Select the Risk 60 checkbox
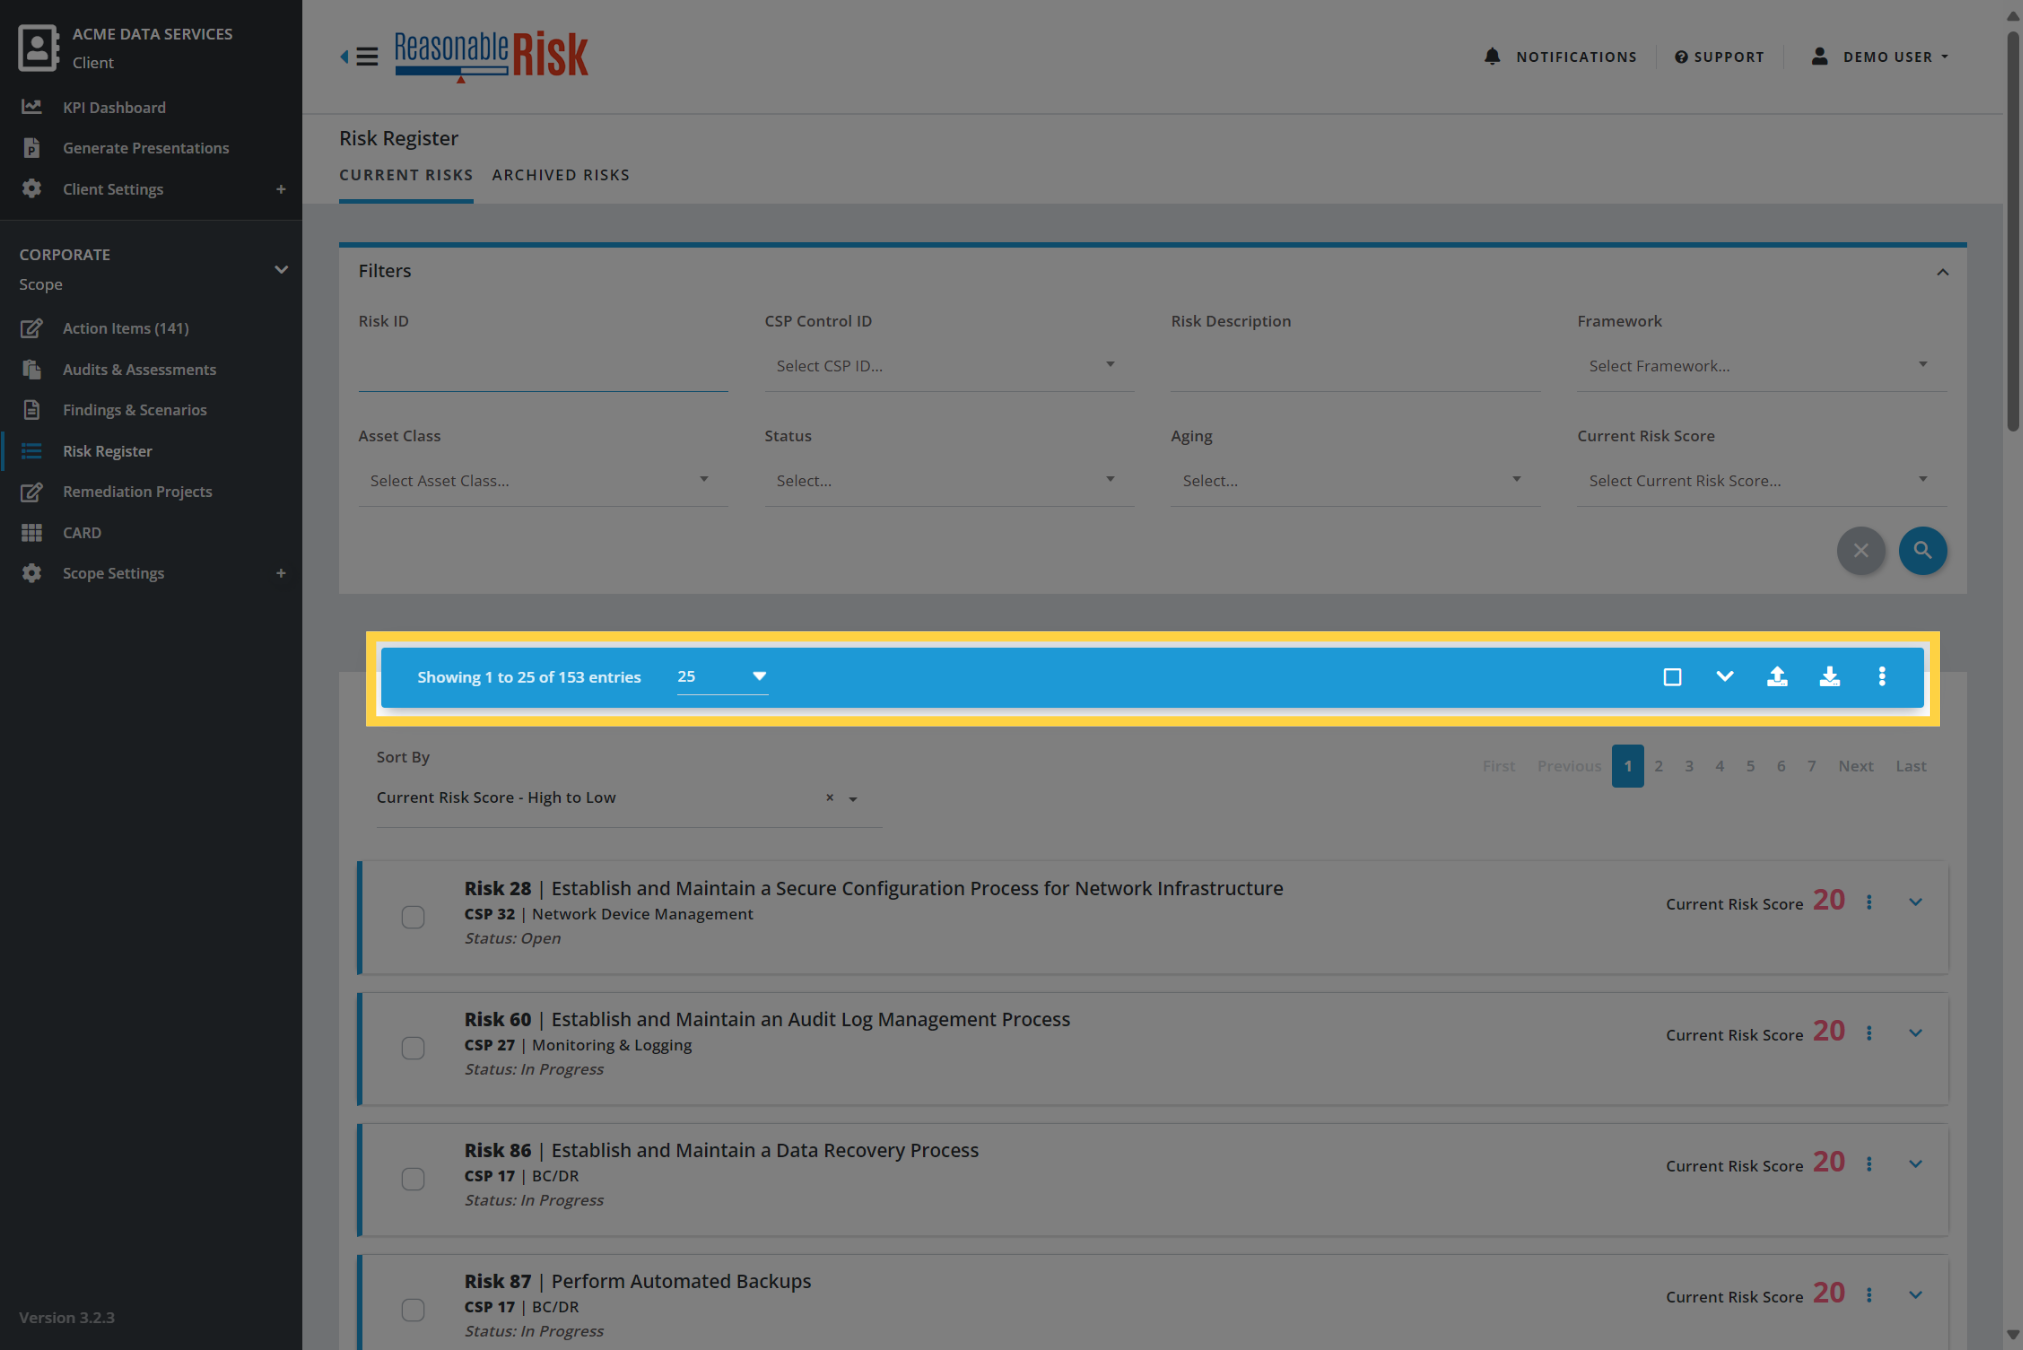The width and height of the screenshot is (2023, 1350). click(x=413, y=1048)
